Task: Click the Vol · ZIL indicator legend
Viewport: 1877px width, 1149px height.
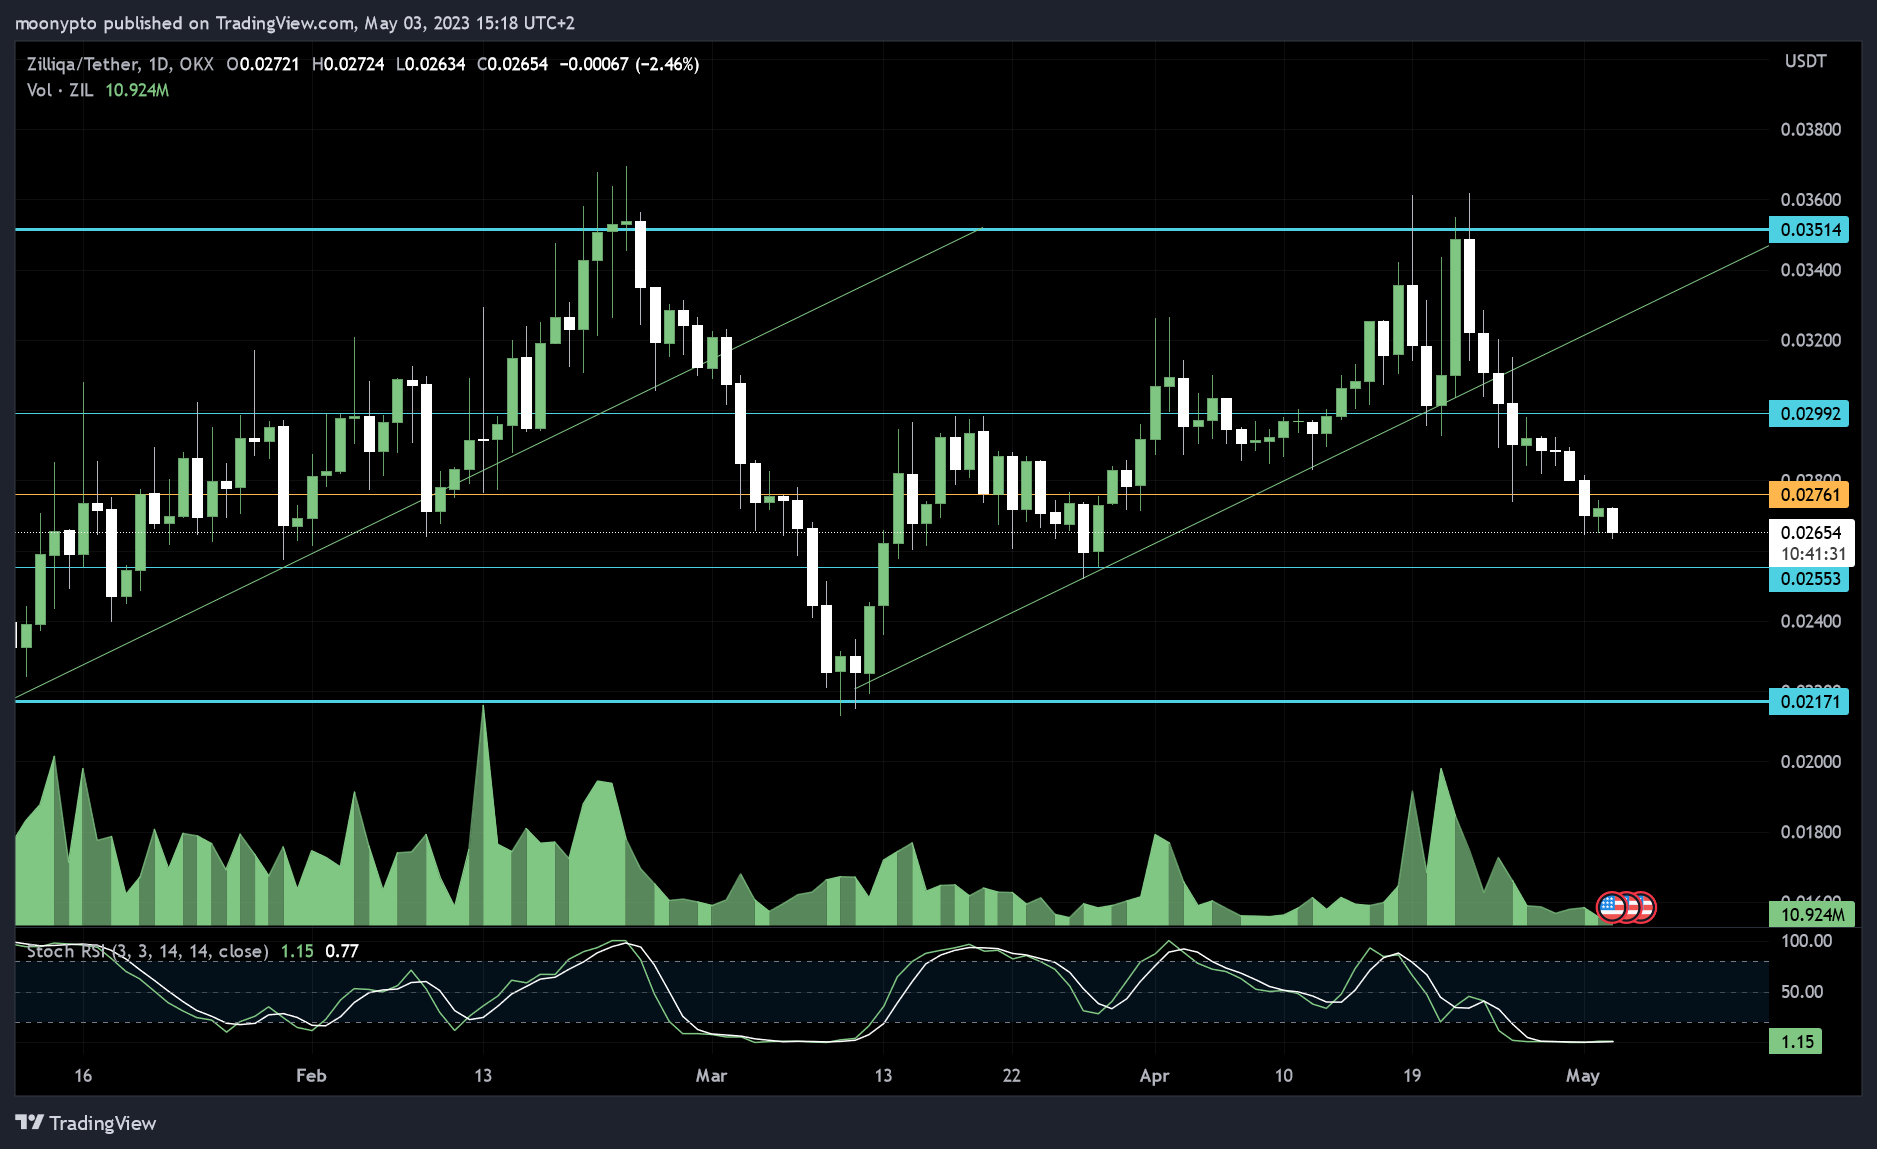Action: click(60, 90)
